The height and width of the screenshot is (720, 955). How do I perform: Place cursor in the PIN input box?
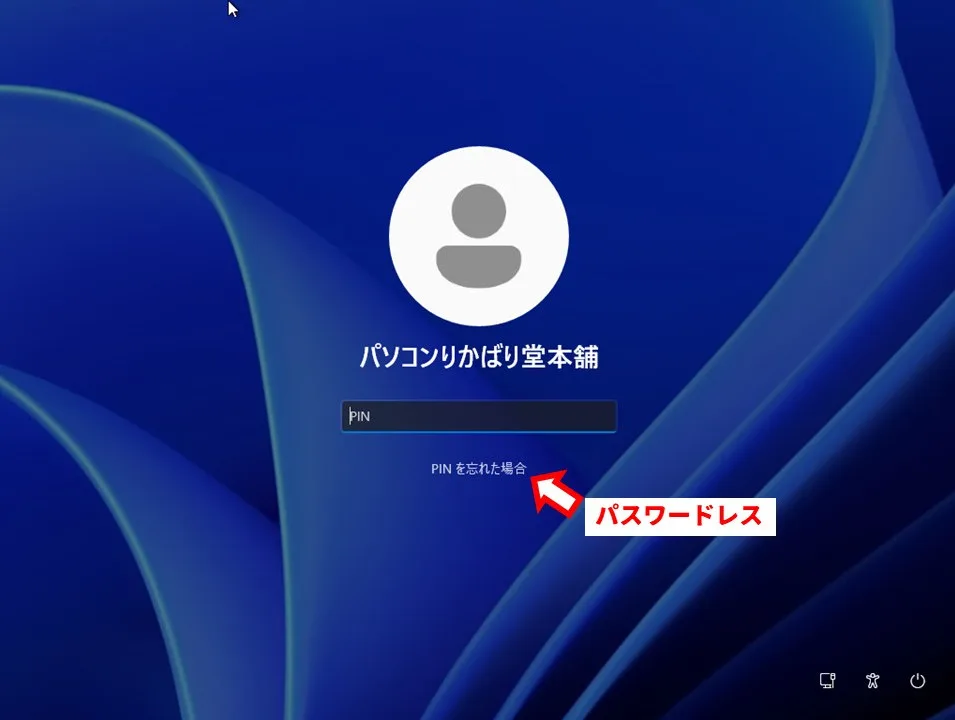click(478, 416)
